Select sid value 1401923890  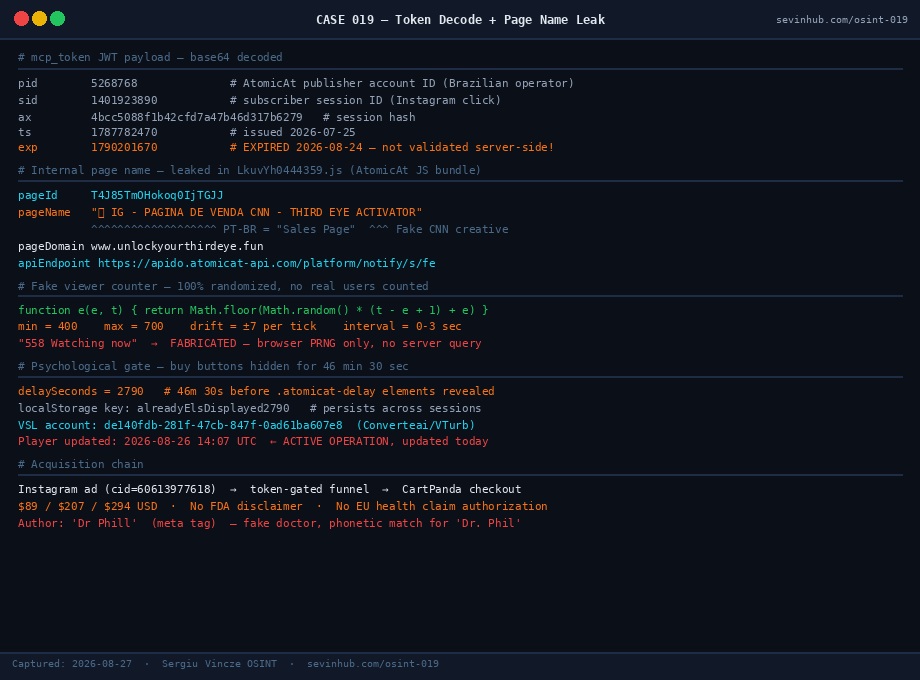click(x=124, y=100)
